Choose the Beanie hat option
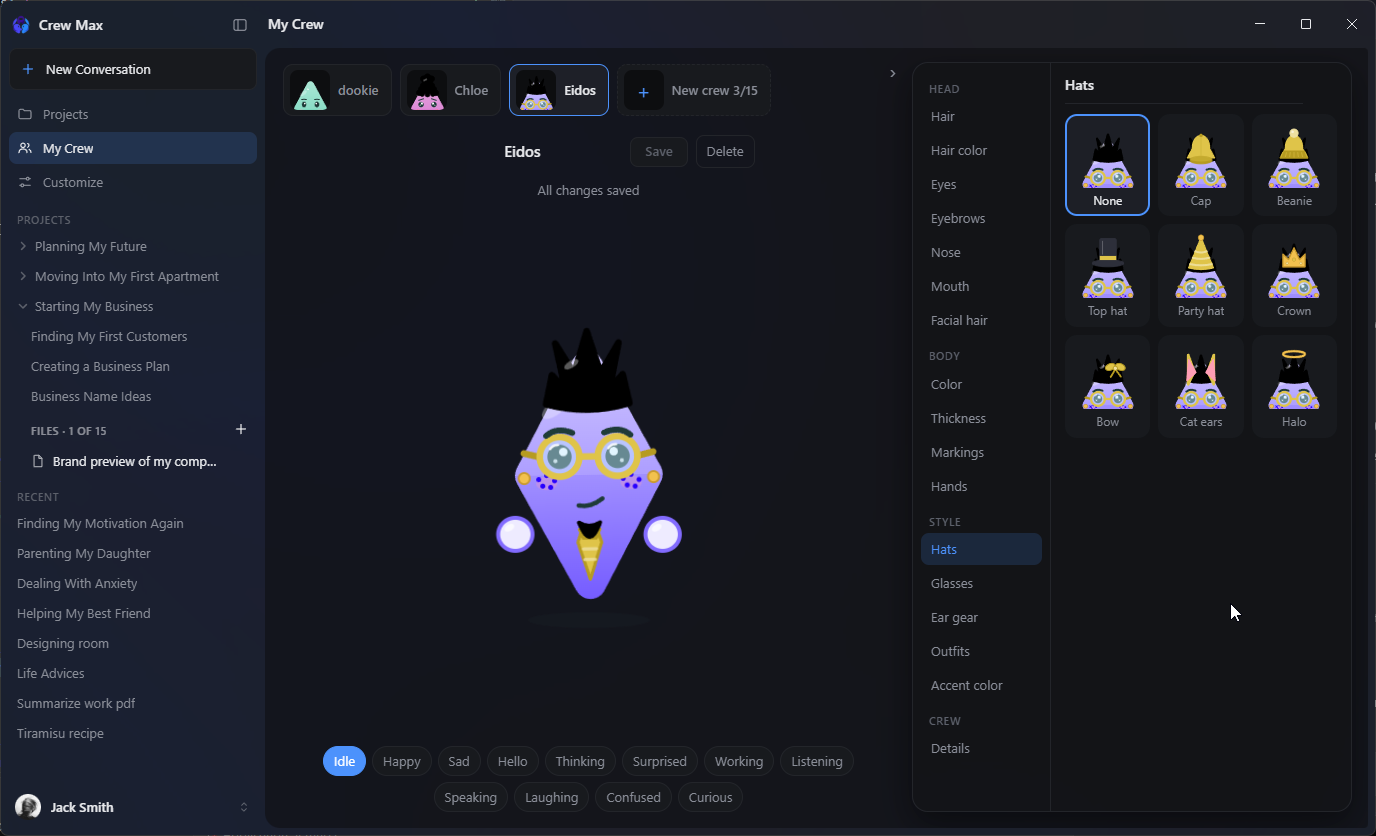1376x836 pixels. point(1294,164)
